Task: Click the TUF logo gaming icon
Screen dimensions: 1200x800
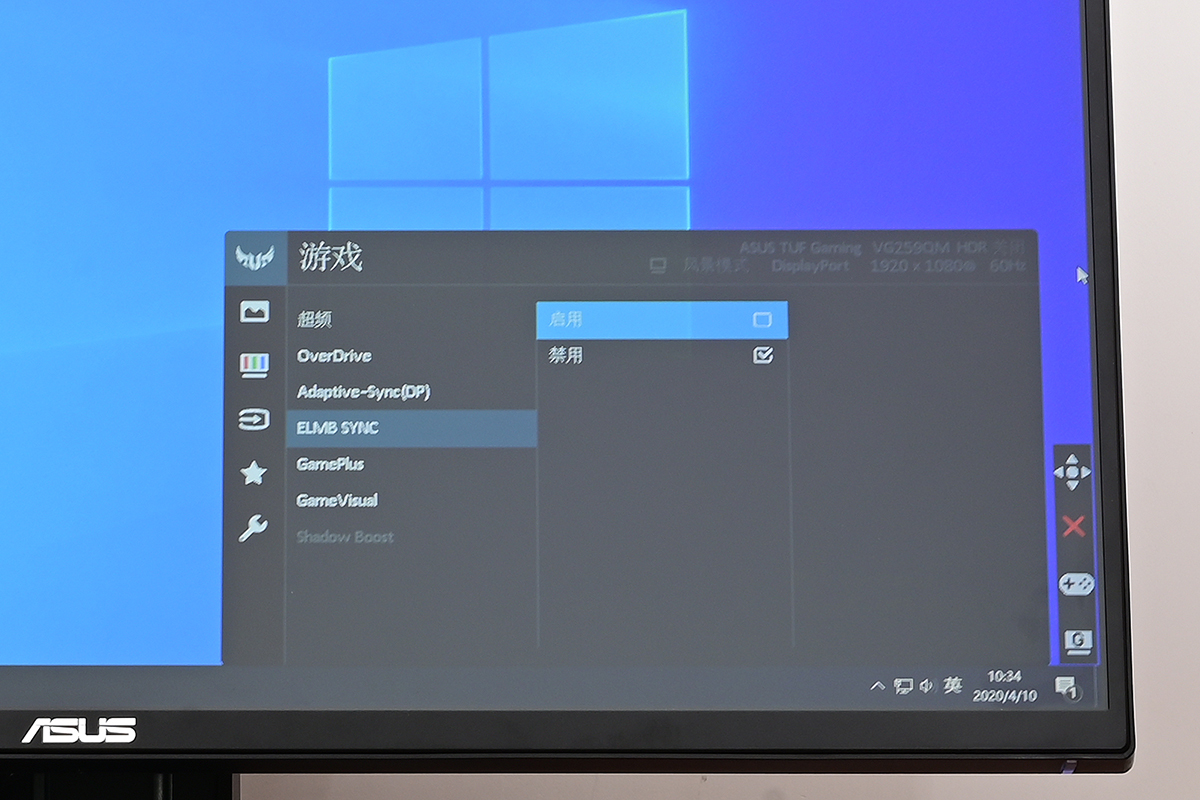Action: pyautogui.click(x=254, y=258)
